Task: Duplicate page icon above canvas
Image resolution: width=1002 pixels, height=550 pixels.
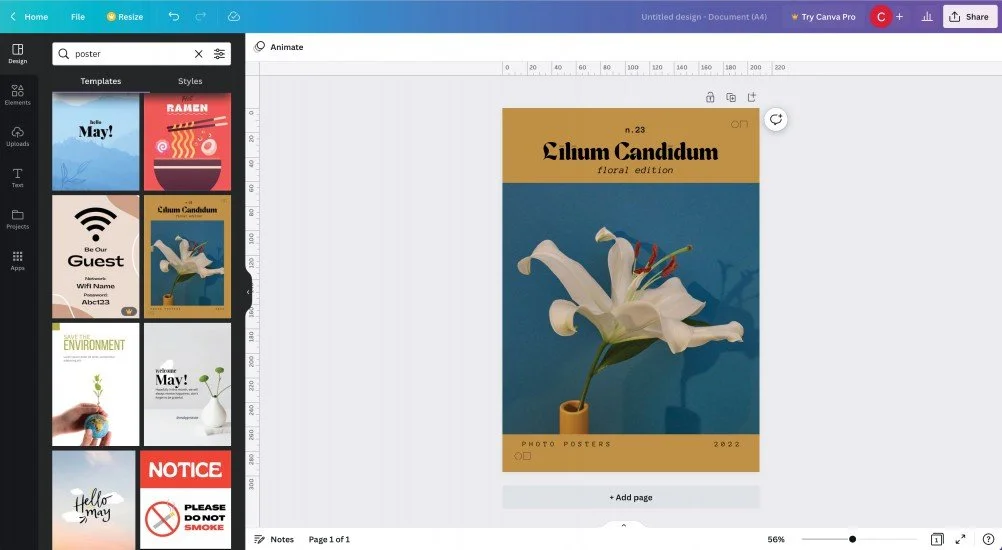Action: pyautogui.click(x=731, y=97)
